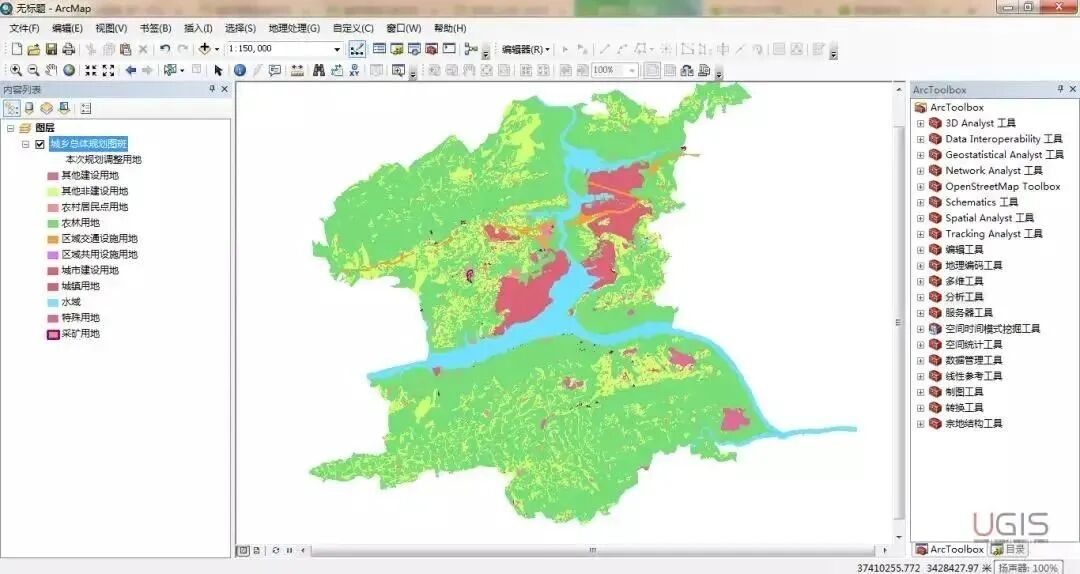This screenshot has width=1080, height=574.
Task: Click the 水域 legend color swatch
Action: 52,303
